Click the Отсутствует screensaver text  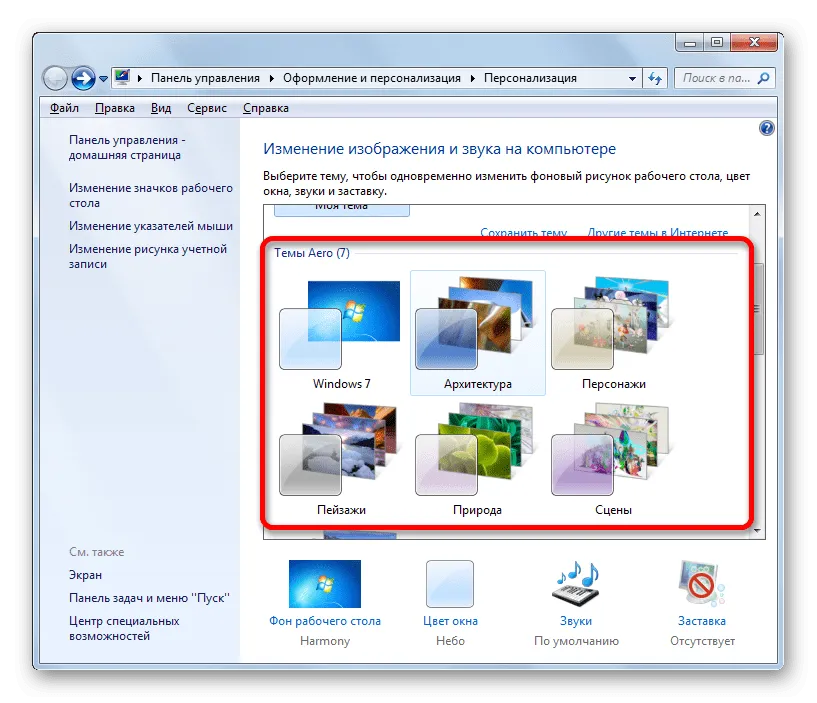click(x=702, y=641)
